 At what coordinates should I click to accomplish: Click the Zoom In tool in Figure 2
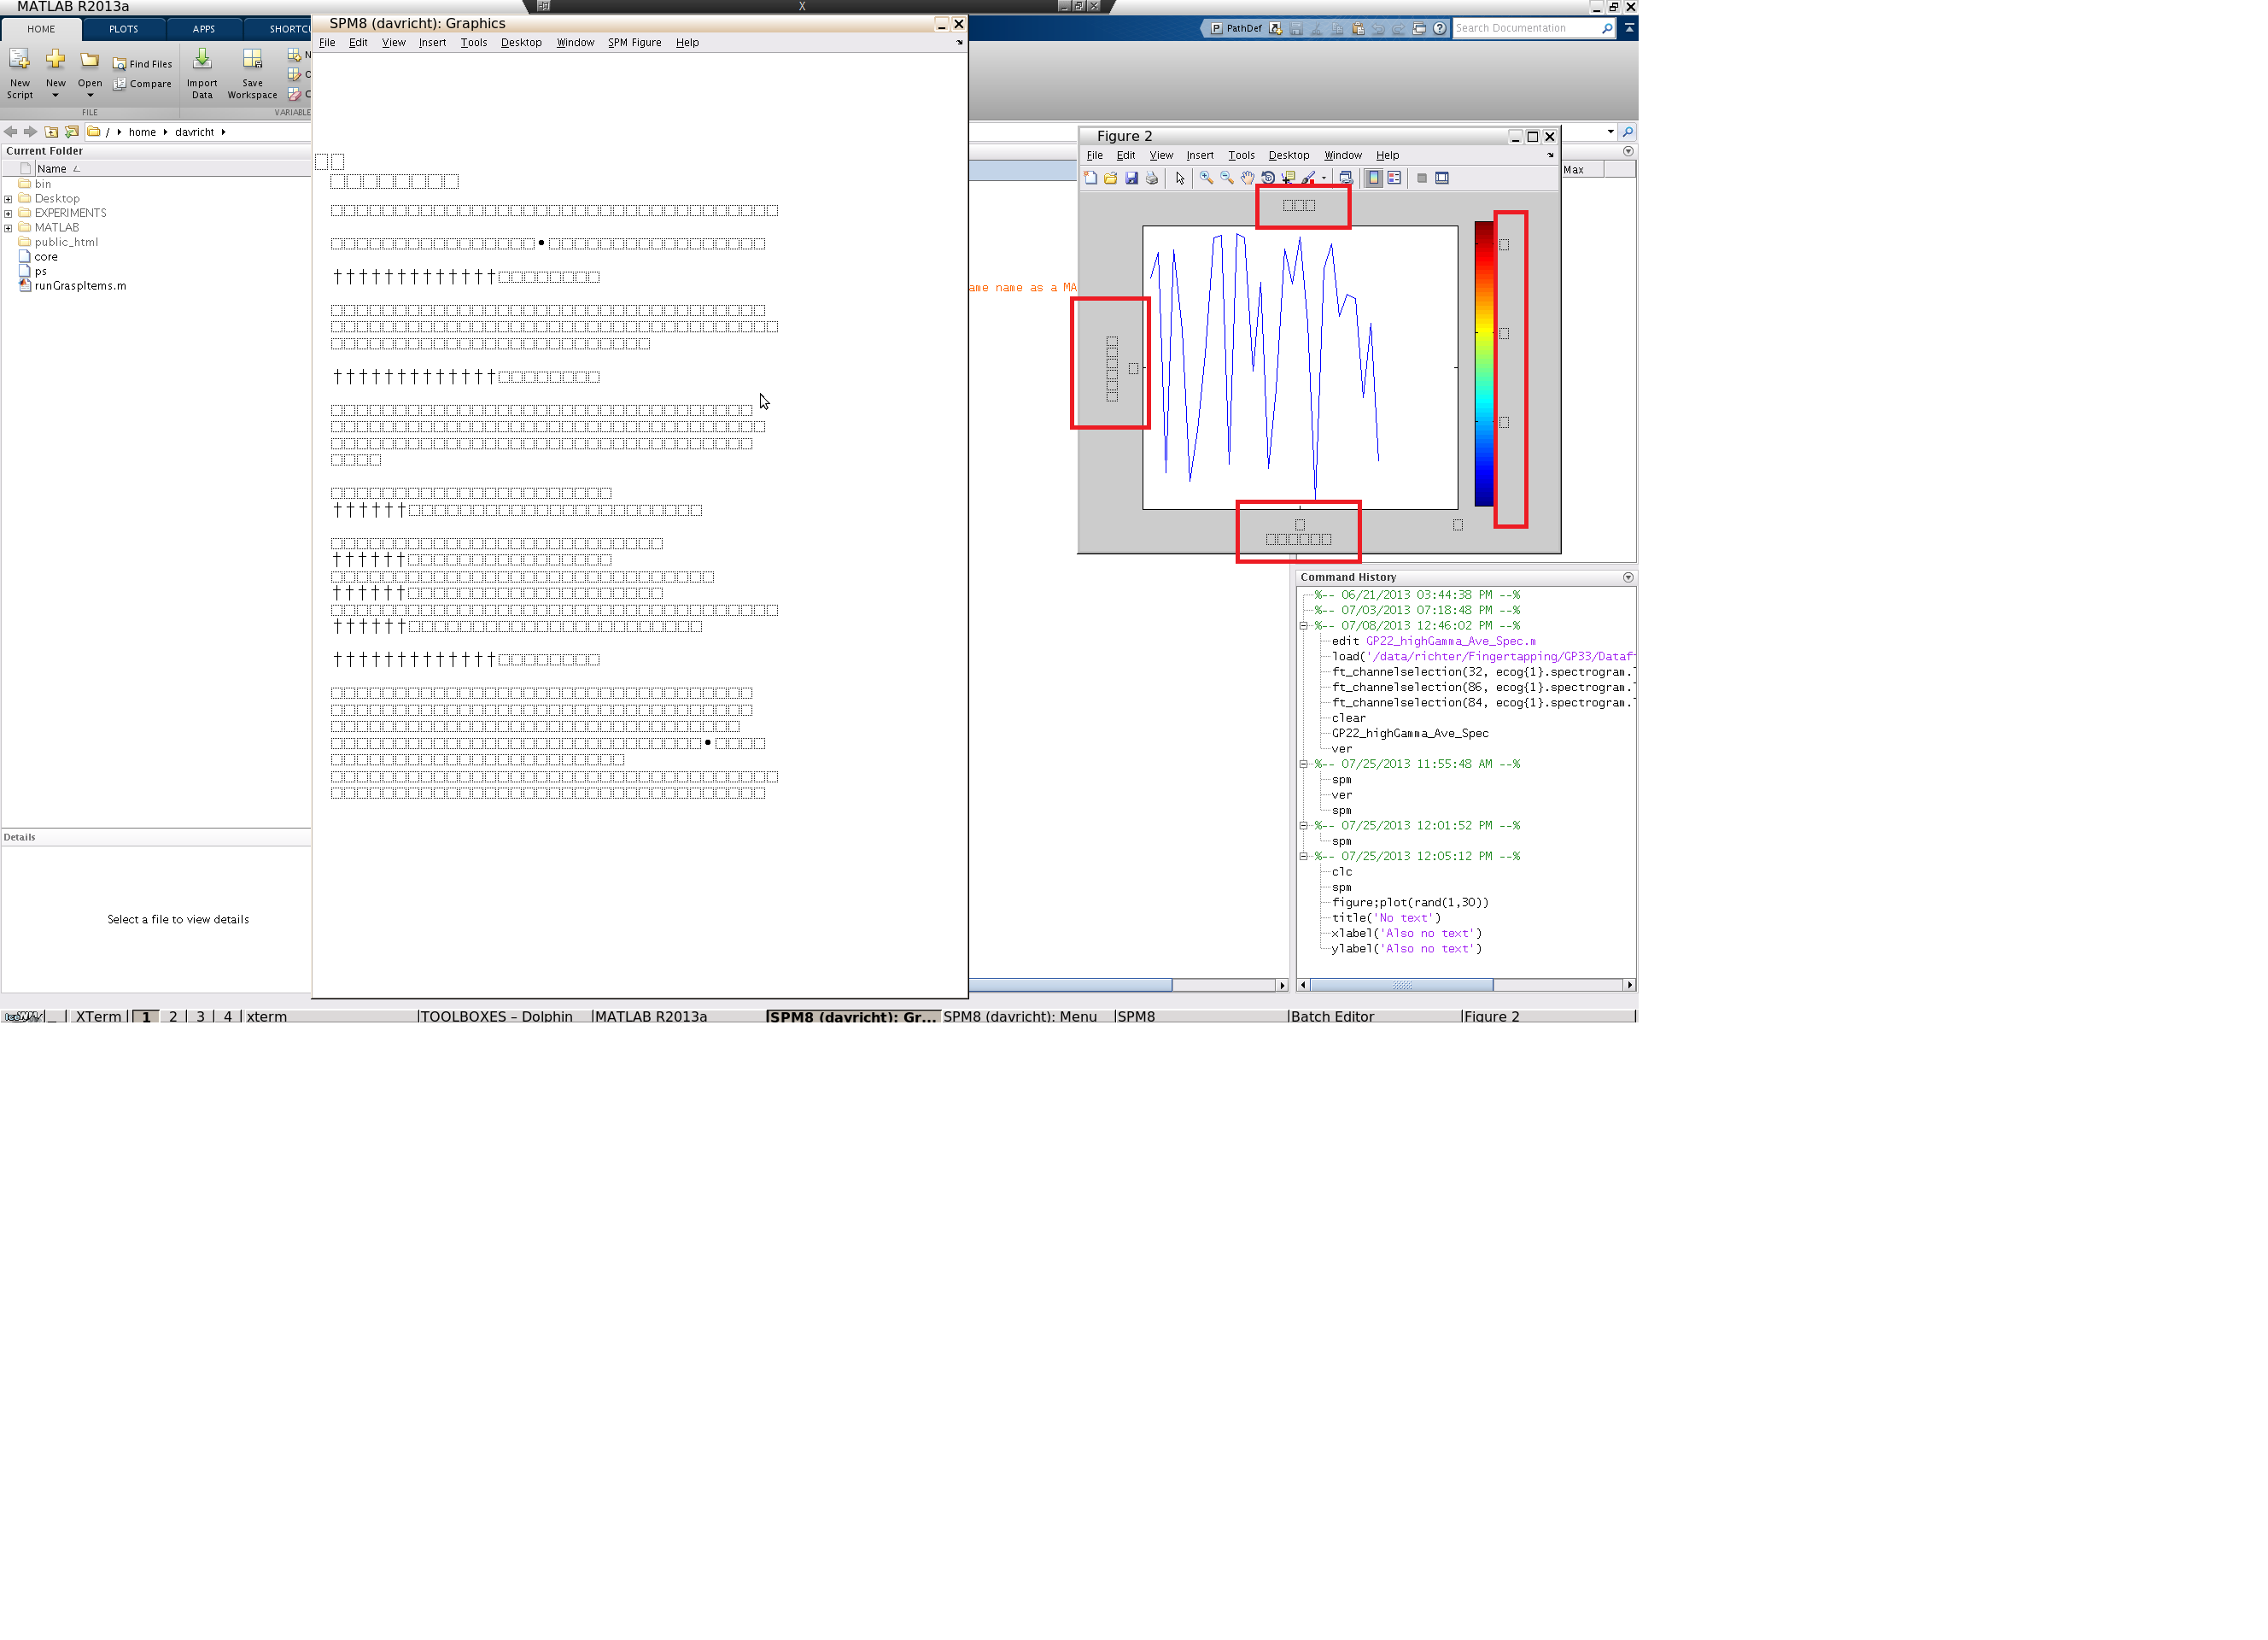pyautogui.click(x=1206, y=178)
